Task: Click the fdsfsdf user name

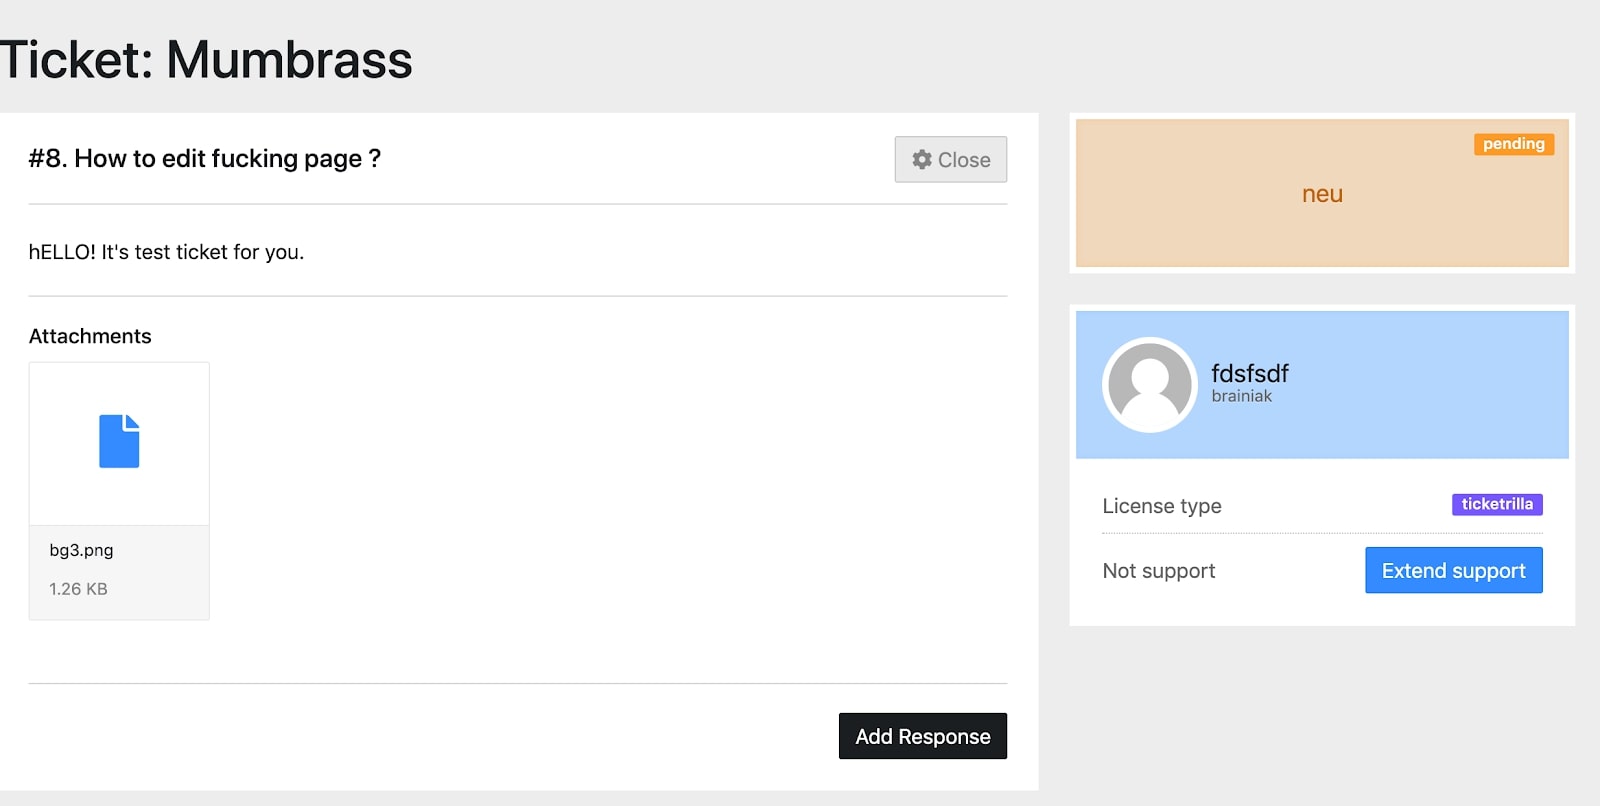Action: point(1249,373)
